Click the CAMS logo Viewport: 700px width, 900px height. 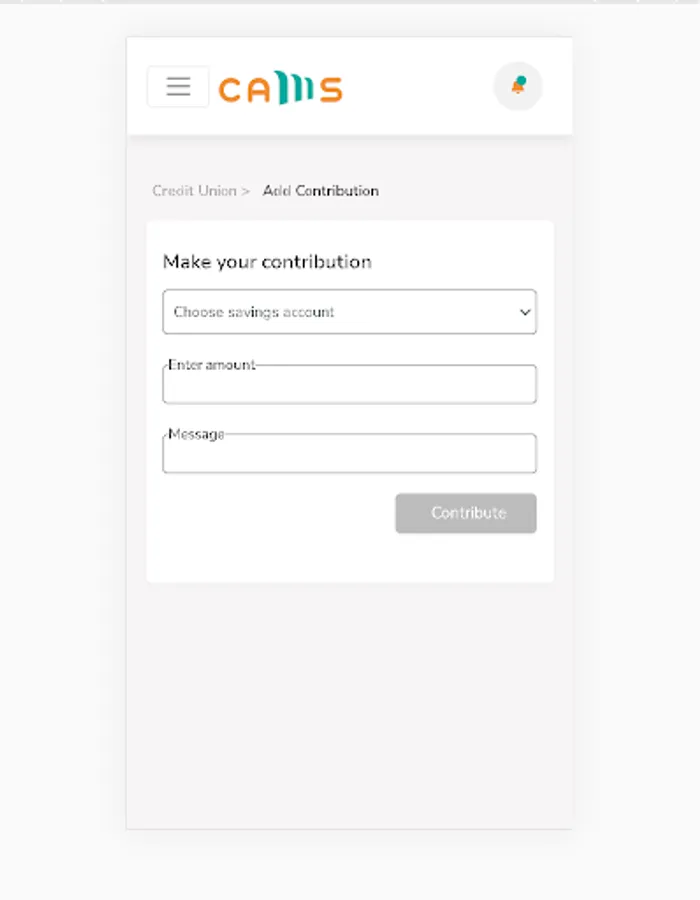pyautogui.click(x=280, y=89)
